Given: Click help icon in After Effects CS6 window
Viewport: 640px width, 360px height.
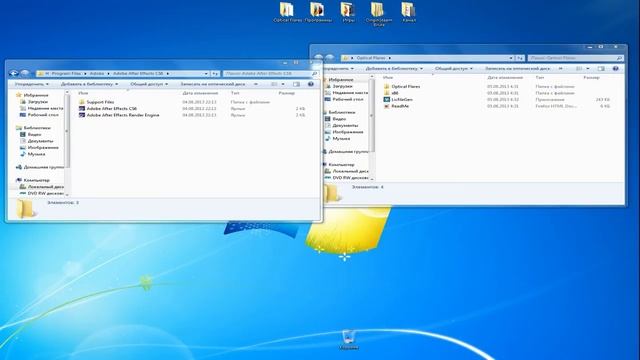Looking at the screenshot, I should [311, 84].
